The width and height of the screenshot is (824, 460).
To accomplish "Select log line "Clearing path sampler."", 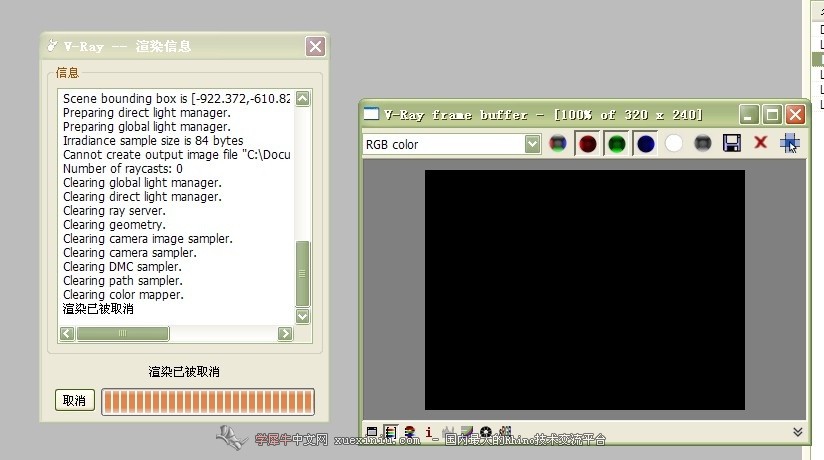I will pos(122,281).
